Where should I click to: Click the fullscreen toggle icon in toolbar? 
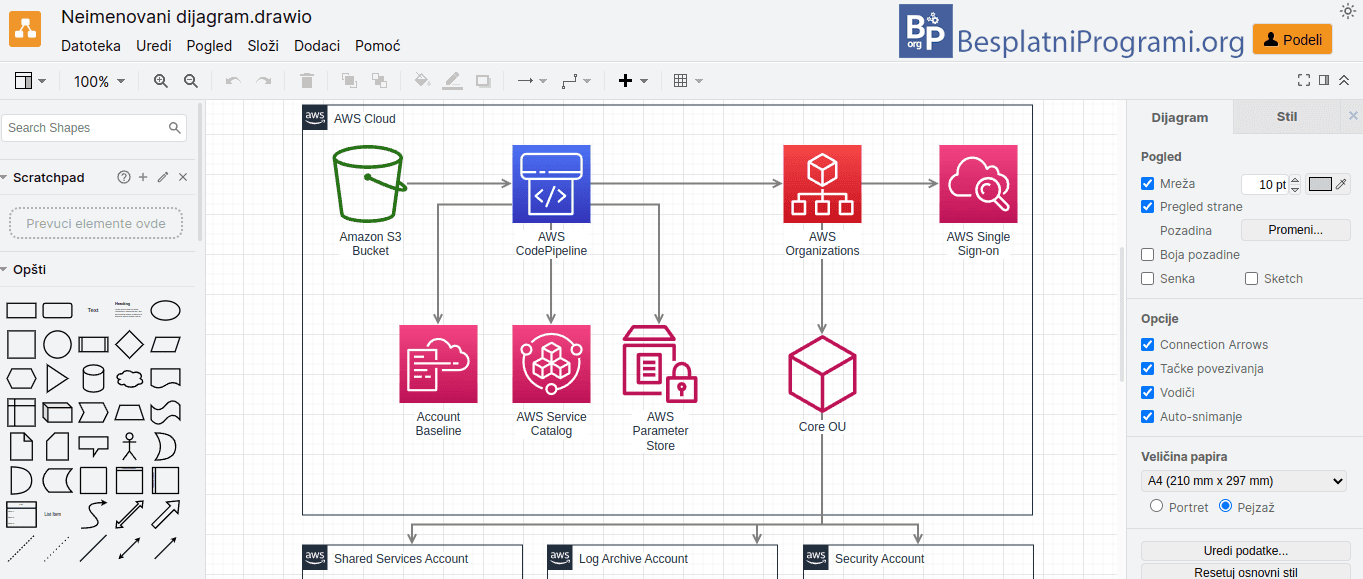pos(1304,80)
